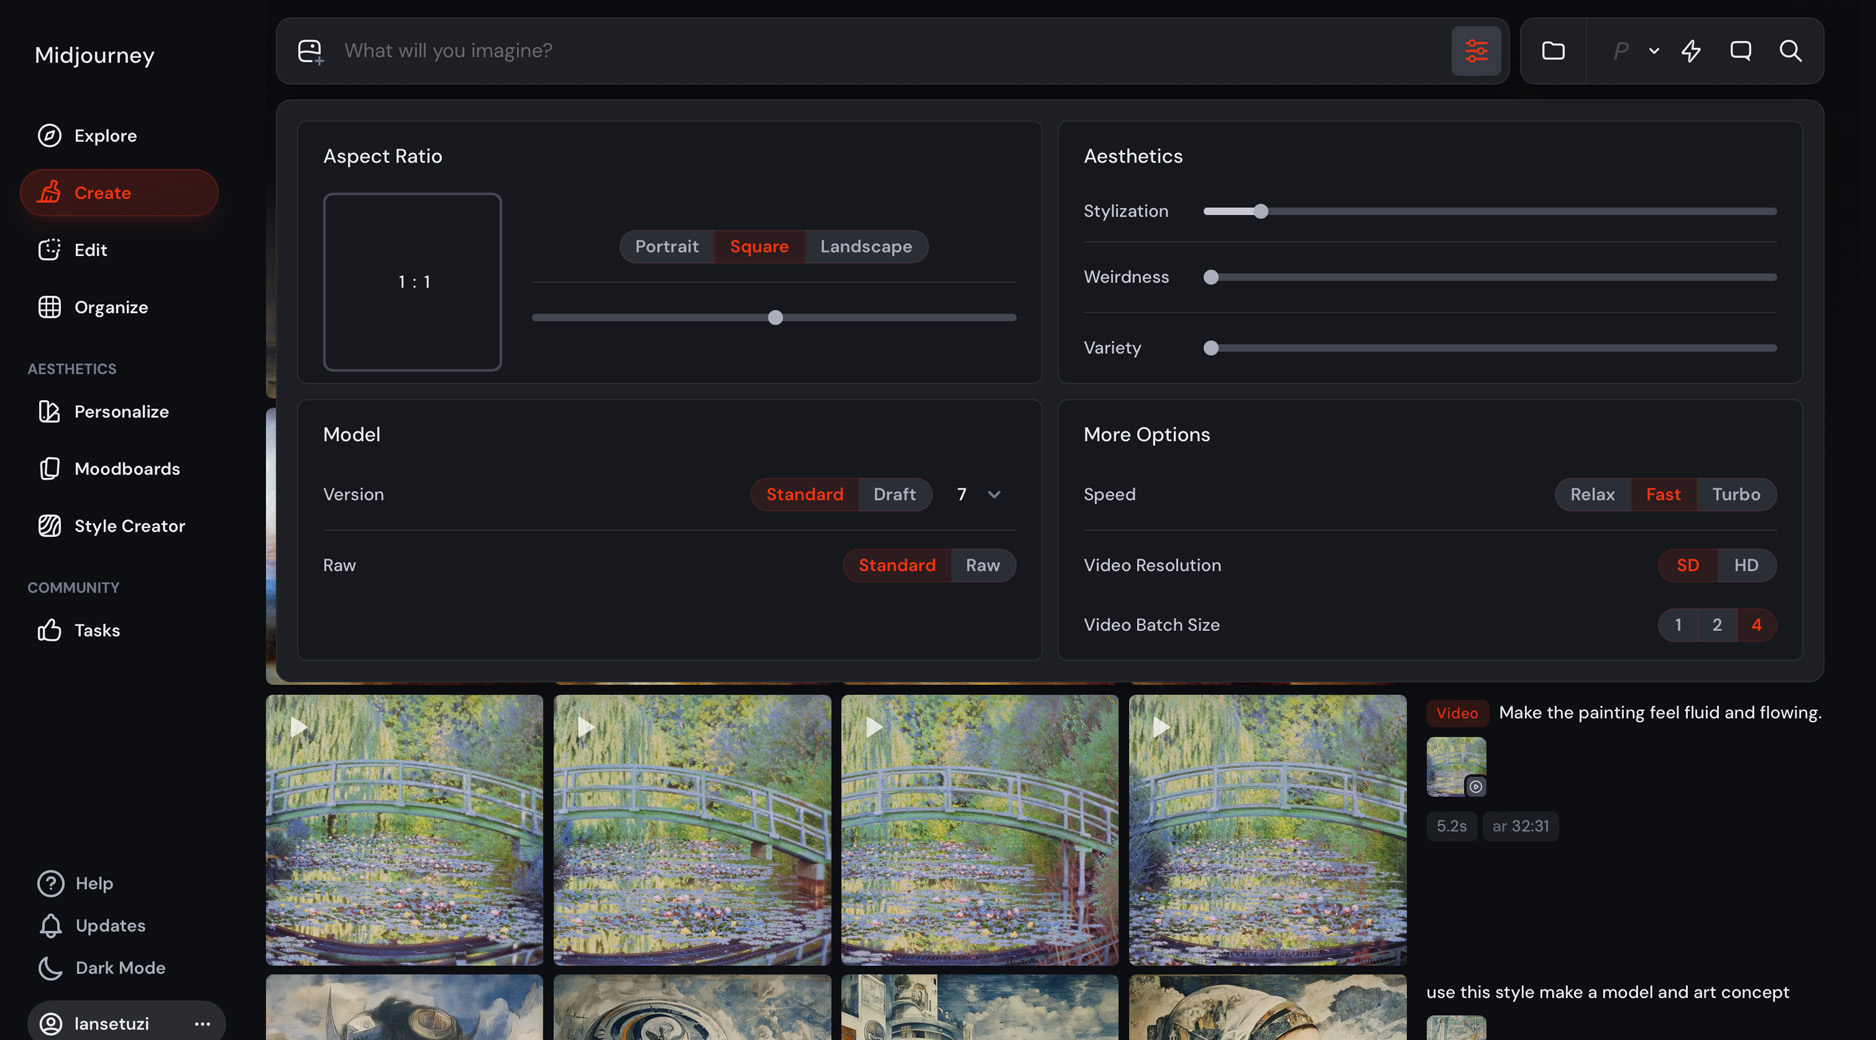The width and height of the screenshot is (1876, 1040).
Task: Open the Tasks page
Action: tap(119, 630)
